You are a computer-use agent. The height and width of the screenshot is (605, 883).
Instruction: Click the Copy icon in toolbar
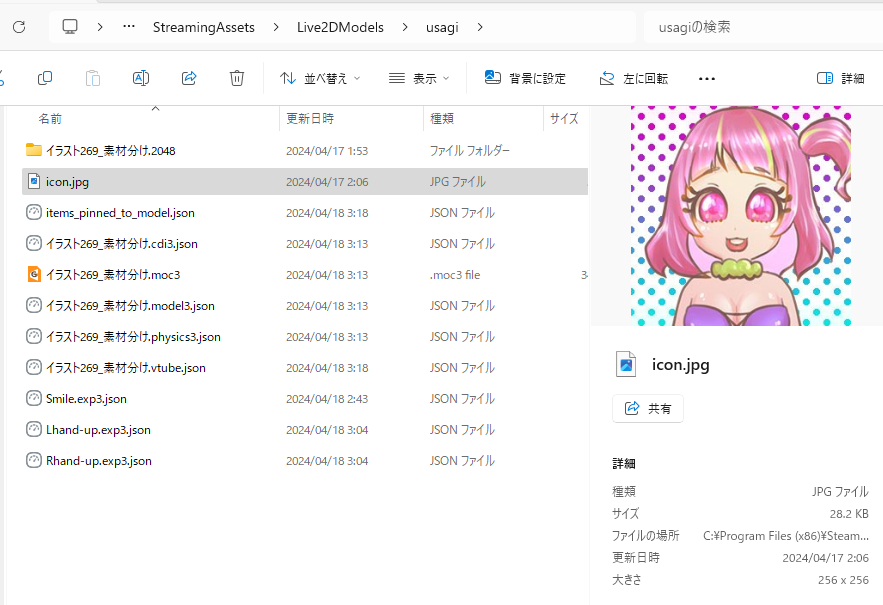[x=45, y=78]
